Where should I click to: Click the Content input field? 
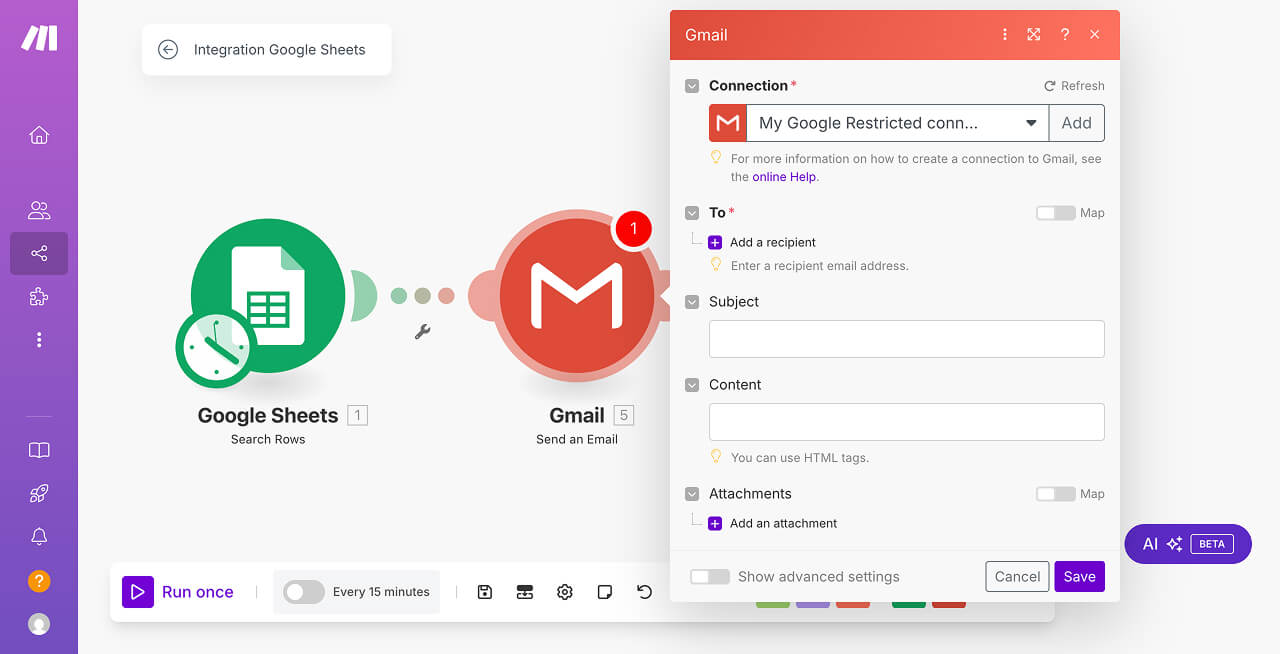907,422
